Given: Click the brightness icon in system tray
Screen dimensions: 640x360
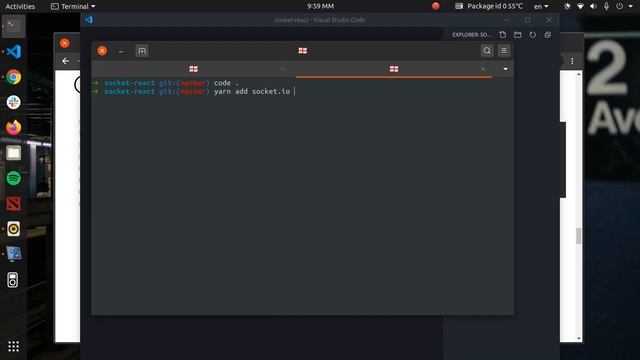Looking at the screenshot, I should pyautogui.click(x=567, y=6).
